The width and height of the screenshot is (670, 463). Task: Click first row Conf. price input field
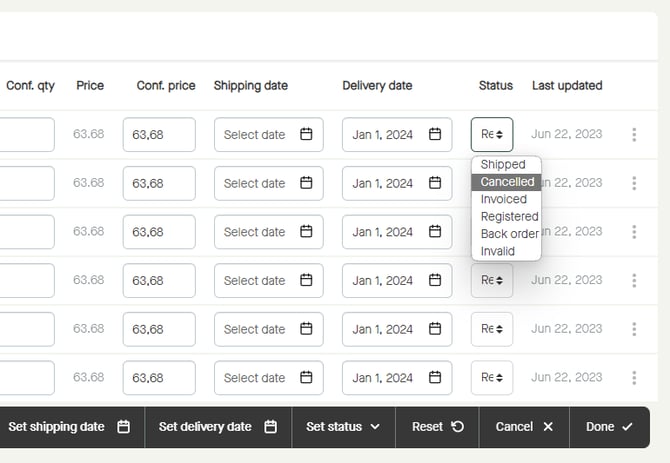[159, 135]
